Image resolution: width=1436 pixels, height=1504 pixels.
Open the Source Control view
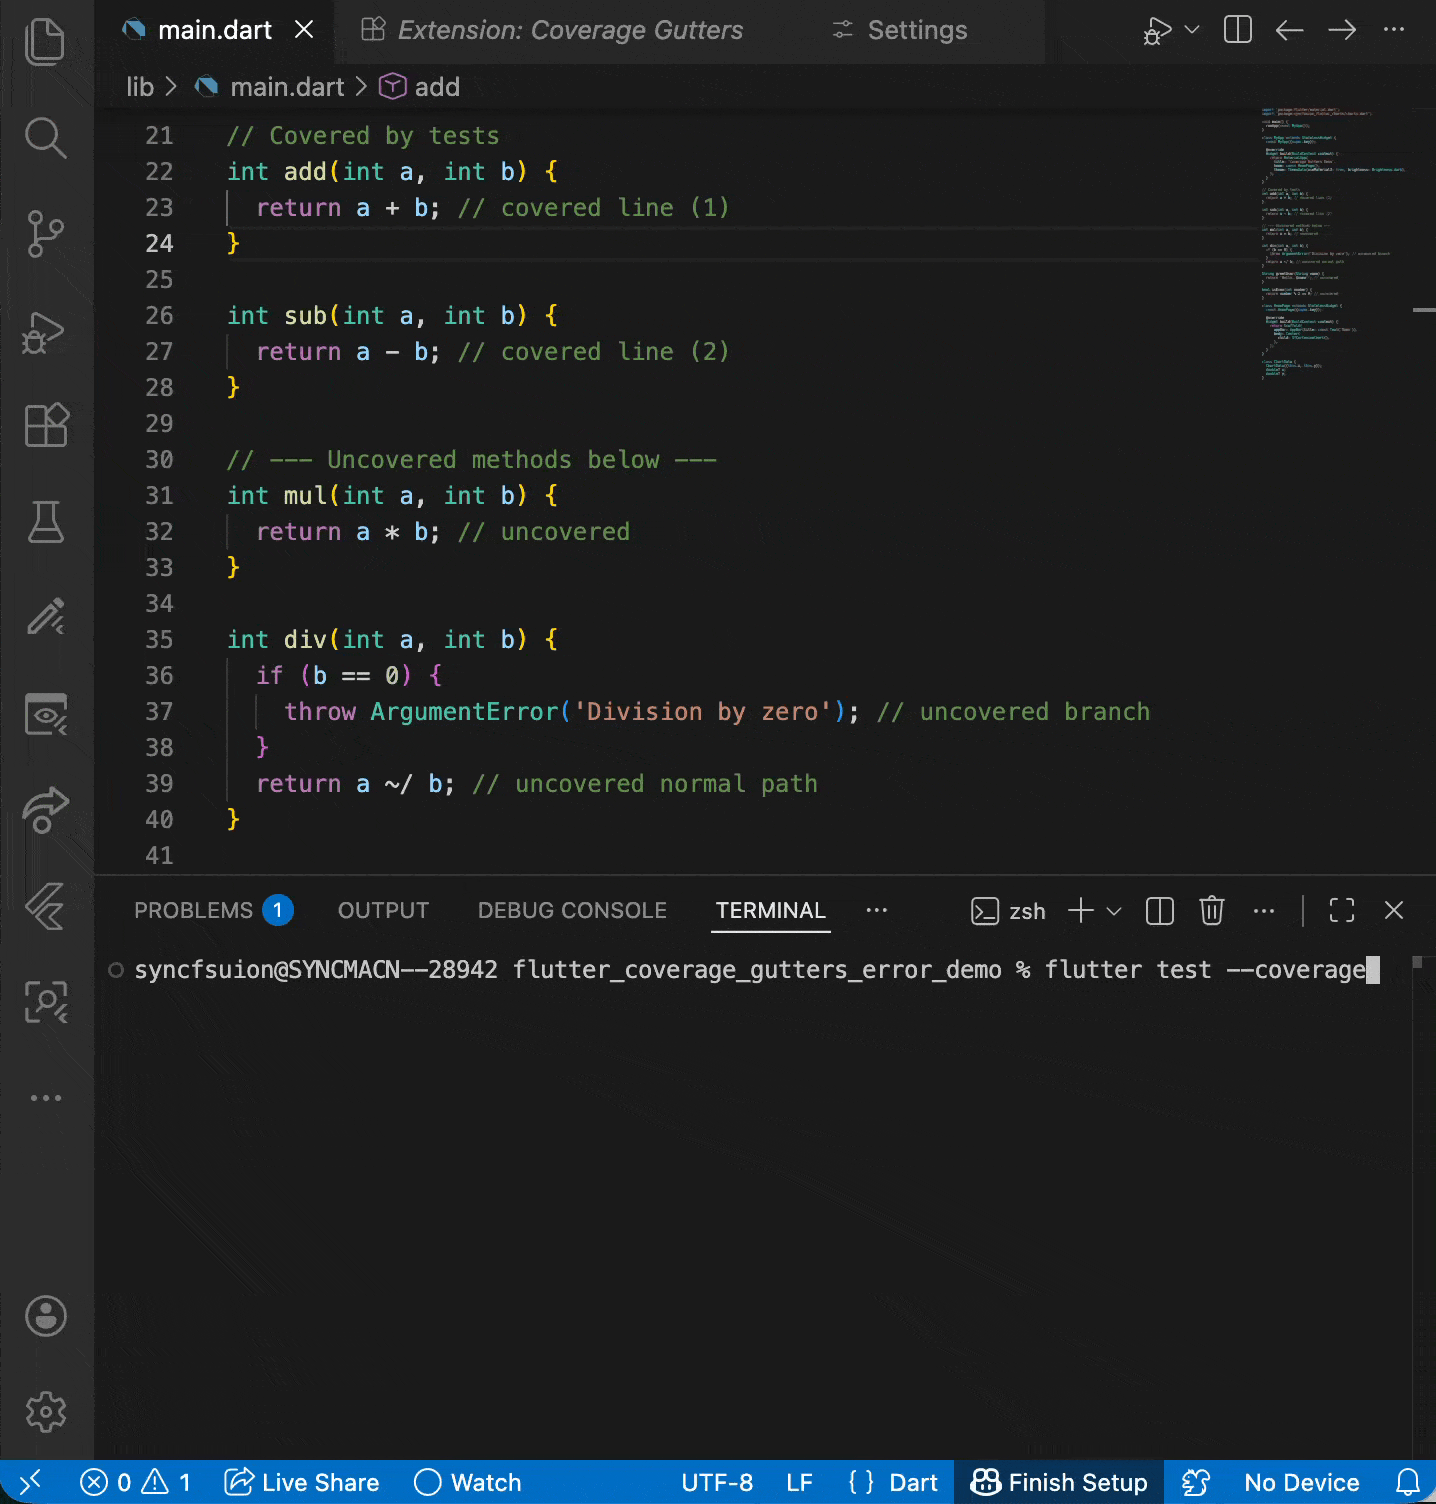point(45,233)
